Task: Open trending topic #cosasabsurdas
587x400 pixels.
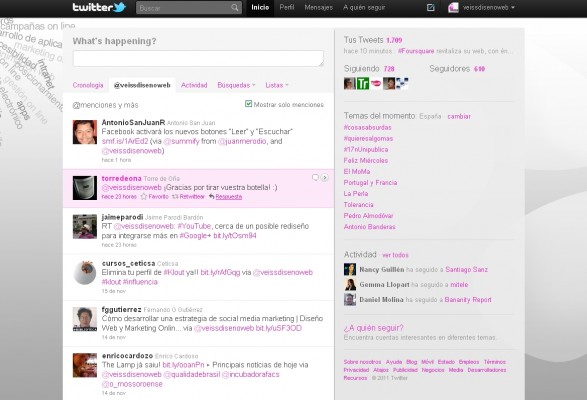Action: coord(368,127)
